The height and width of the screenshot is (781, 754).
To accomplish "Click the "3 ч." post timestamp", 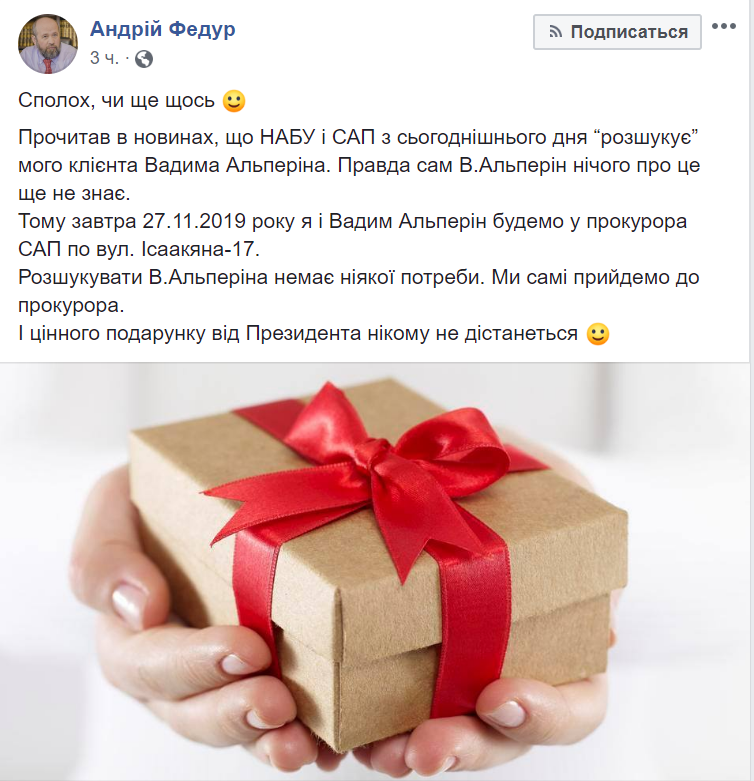I will [105, 58].
